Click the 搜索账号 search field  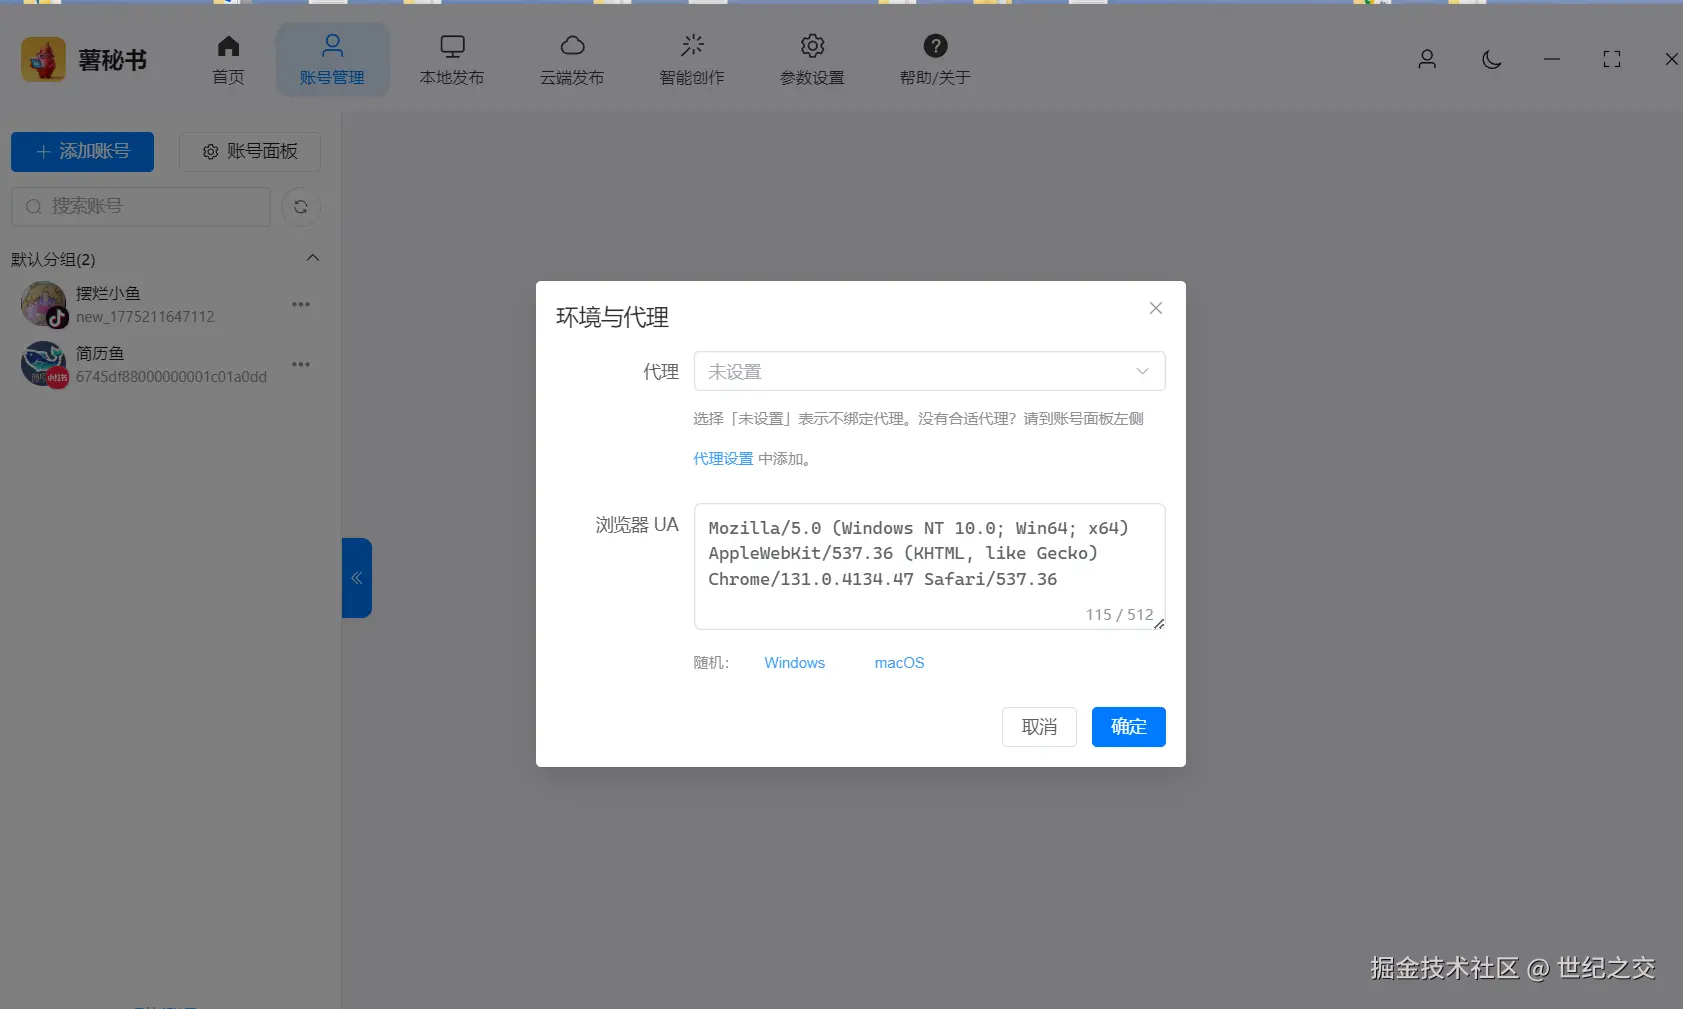pyautogui.click(x=140, y=206)
